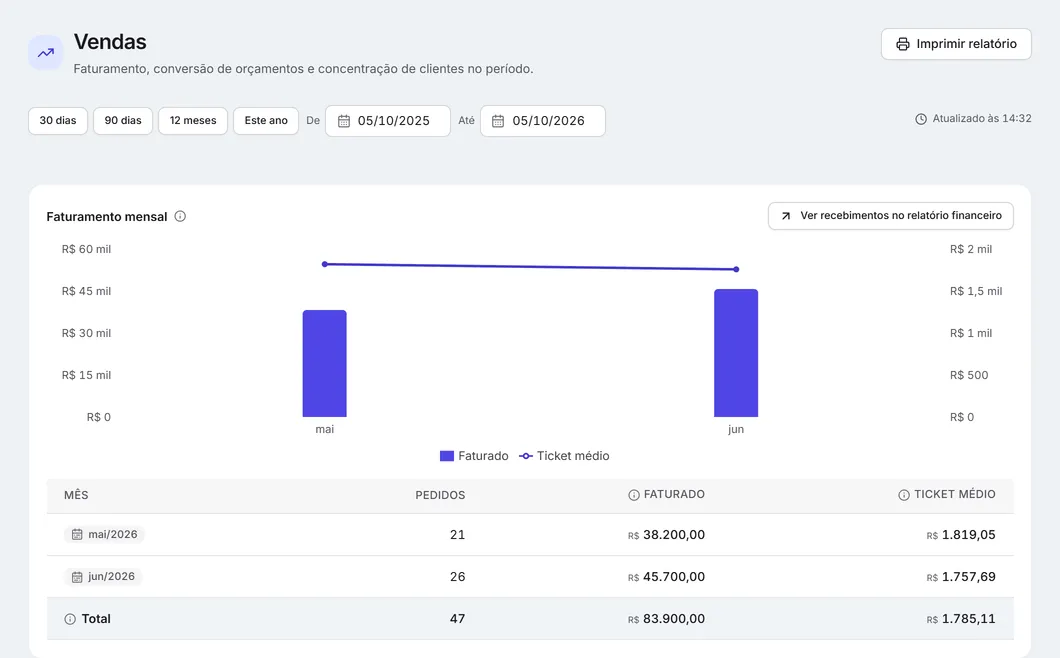Click the R$ 83.900,00 total value
This screenshot has width=1060, height=658.
pyautogui.click(x=666, y=619)
